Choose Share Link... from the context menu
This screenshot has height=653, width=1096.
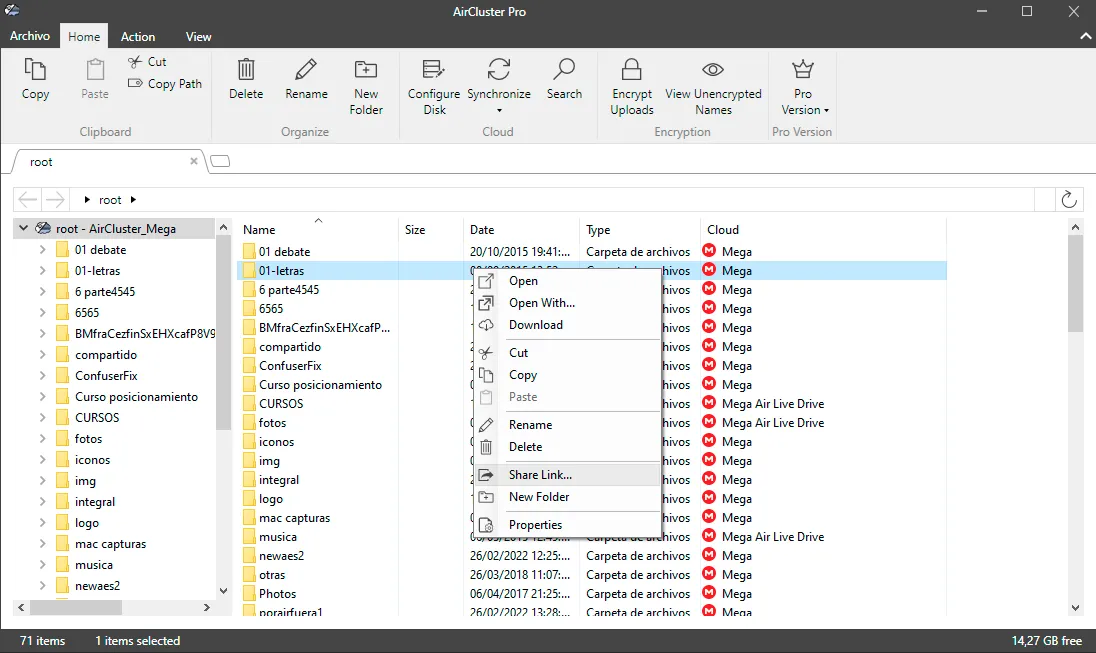[x=567, y=475]
